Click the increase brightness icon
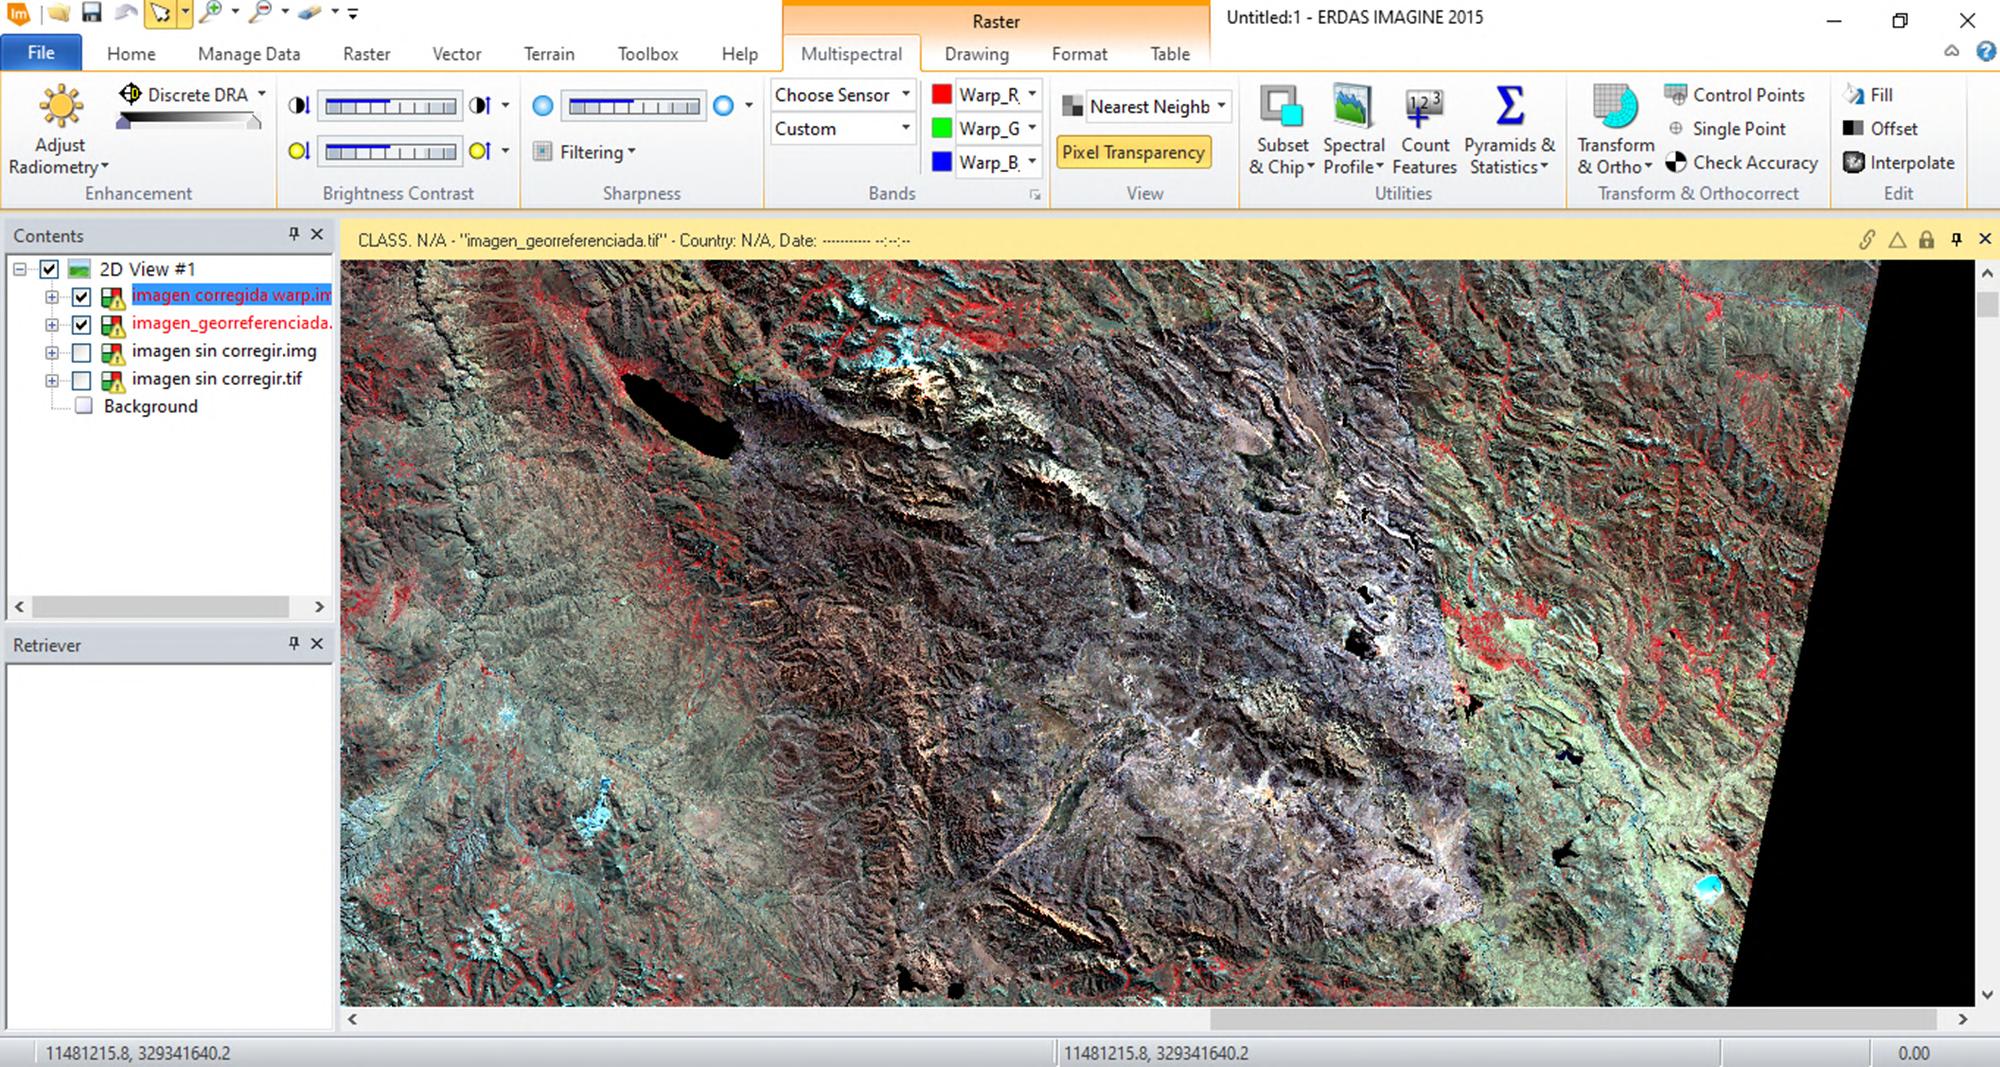Viewport: 2000px width, 1067px height. 480,151
